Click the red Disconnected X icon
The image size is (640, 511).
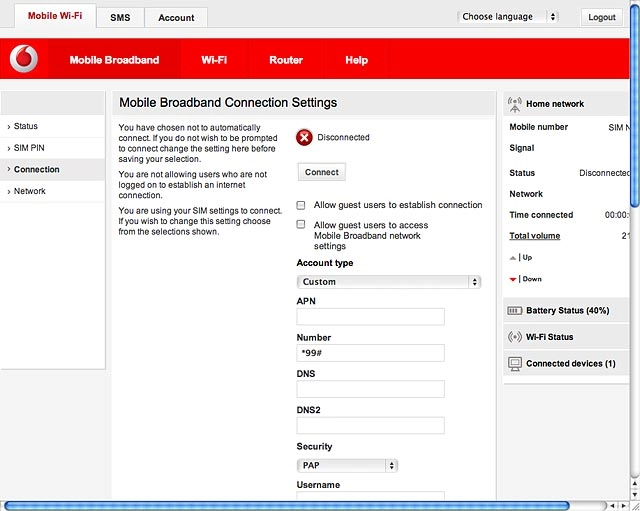[x=304, y=138]
